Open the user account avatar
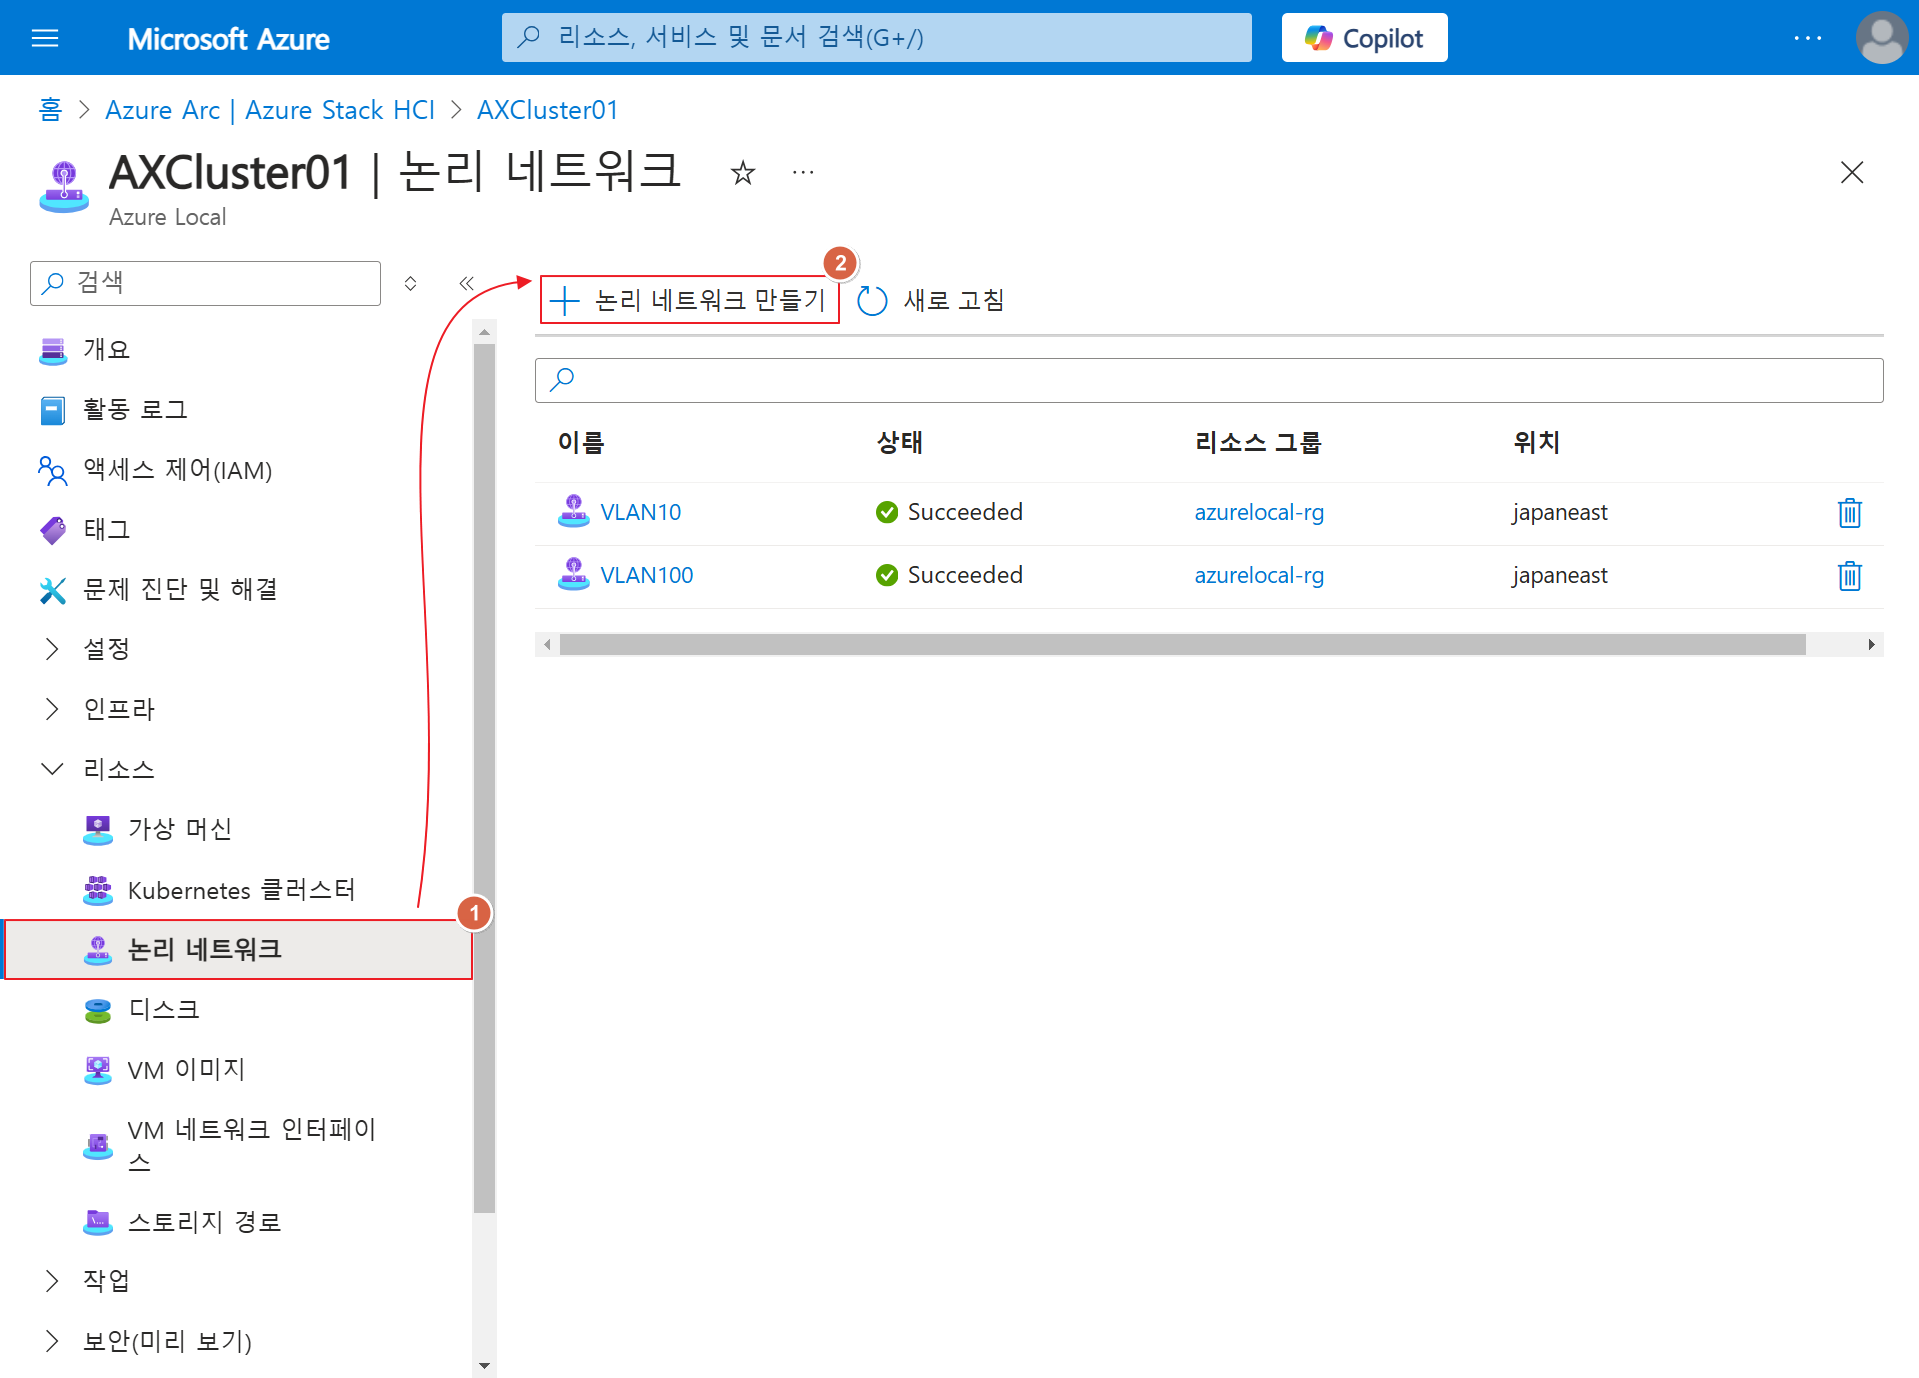This screenshot has height=1378, width=1919. pos(1881,38)
